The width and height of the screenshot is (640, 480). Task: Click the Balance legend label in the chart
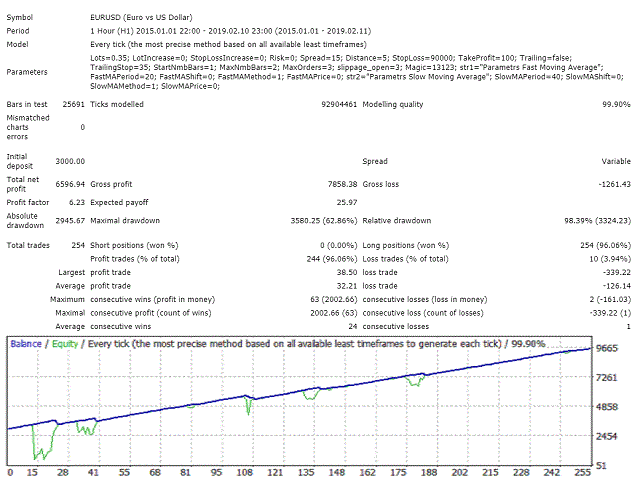coord(26,344)
